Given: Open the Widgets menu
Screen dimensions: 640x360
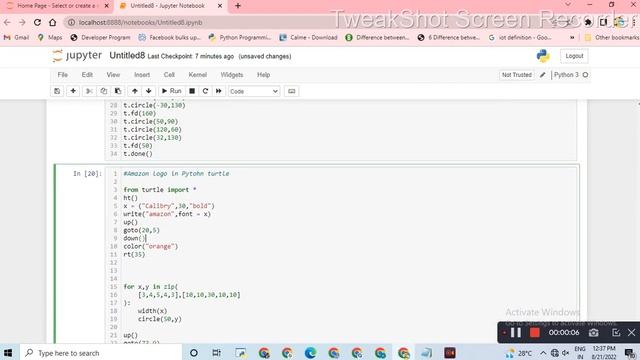Looking at the screenshot, I should 232,75.
